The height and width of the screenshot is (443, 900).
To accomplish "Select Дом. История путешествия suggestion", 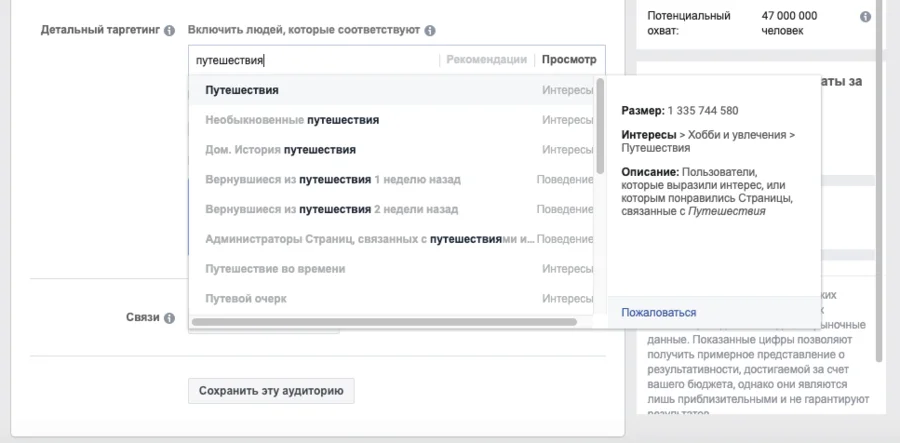I will pyautogui.click(x=280, y=150).
